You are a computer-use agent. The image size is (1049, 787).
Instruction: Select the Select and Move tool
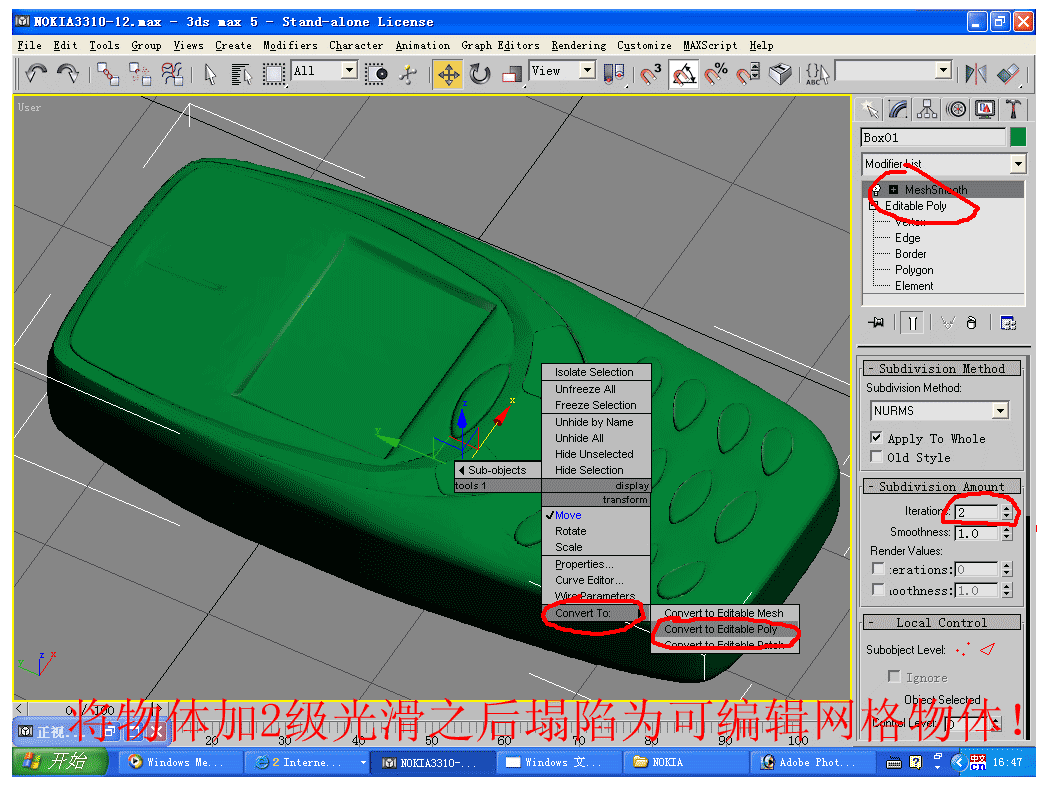click(447, 74)
